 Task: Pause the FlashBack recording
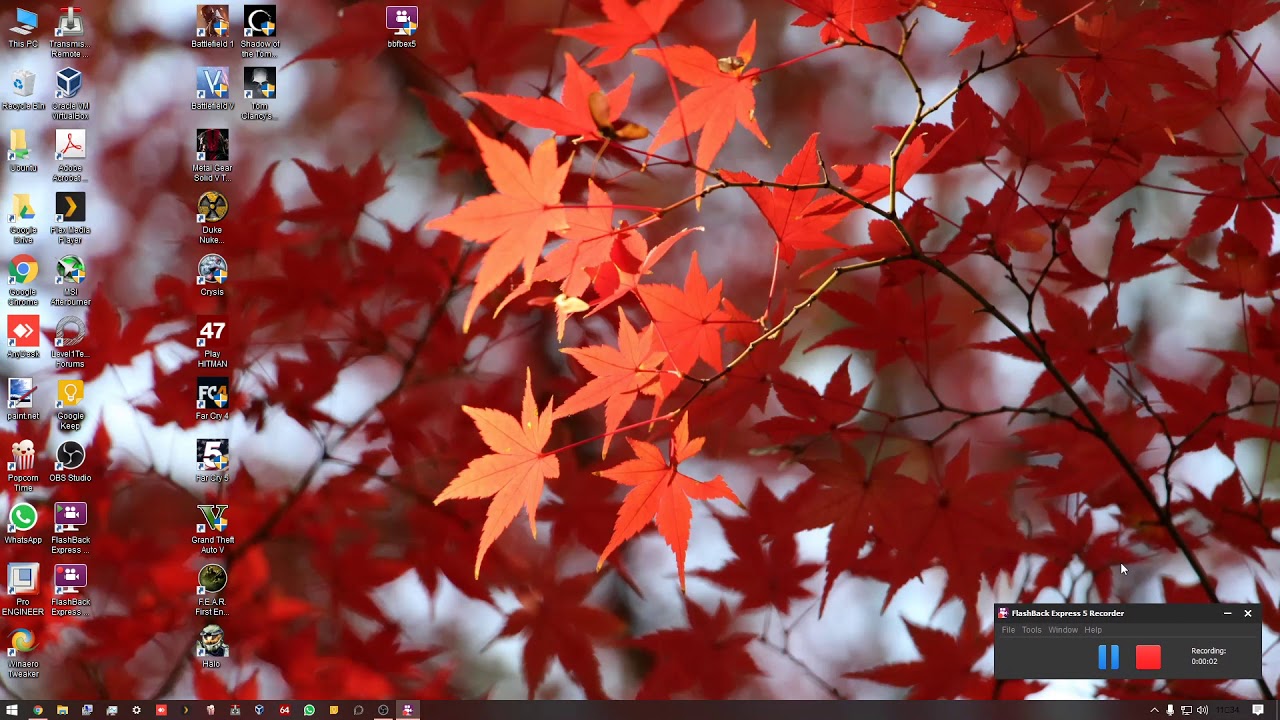(1108, 657)
